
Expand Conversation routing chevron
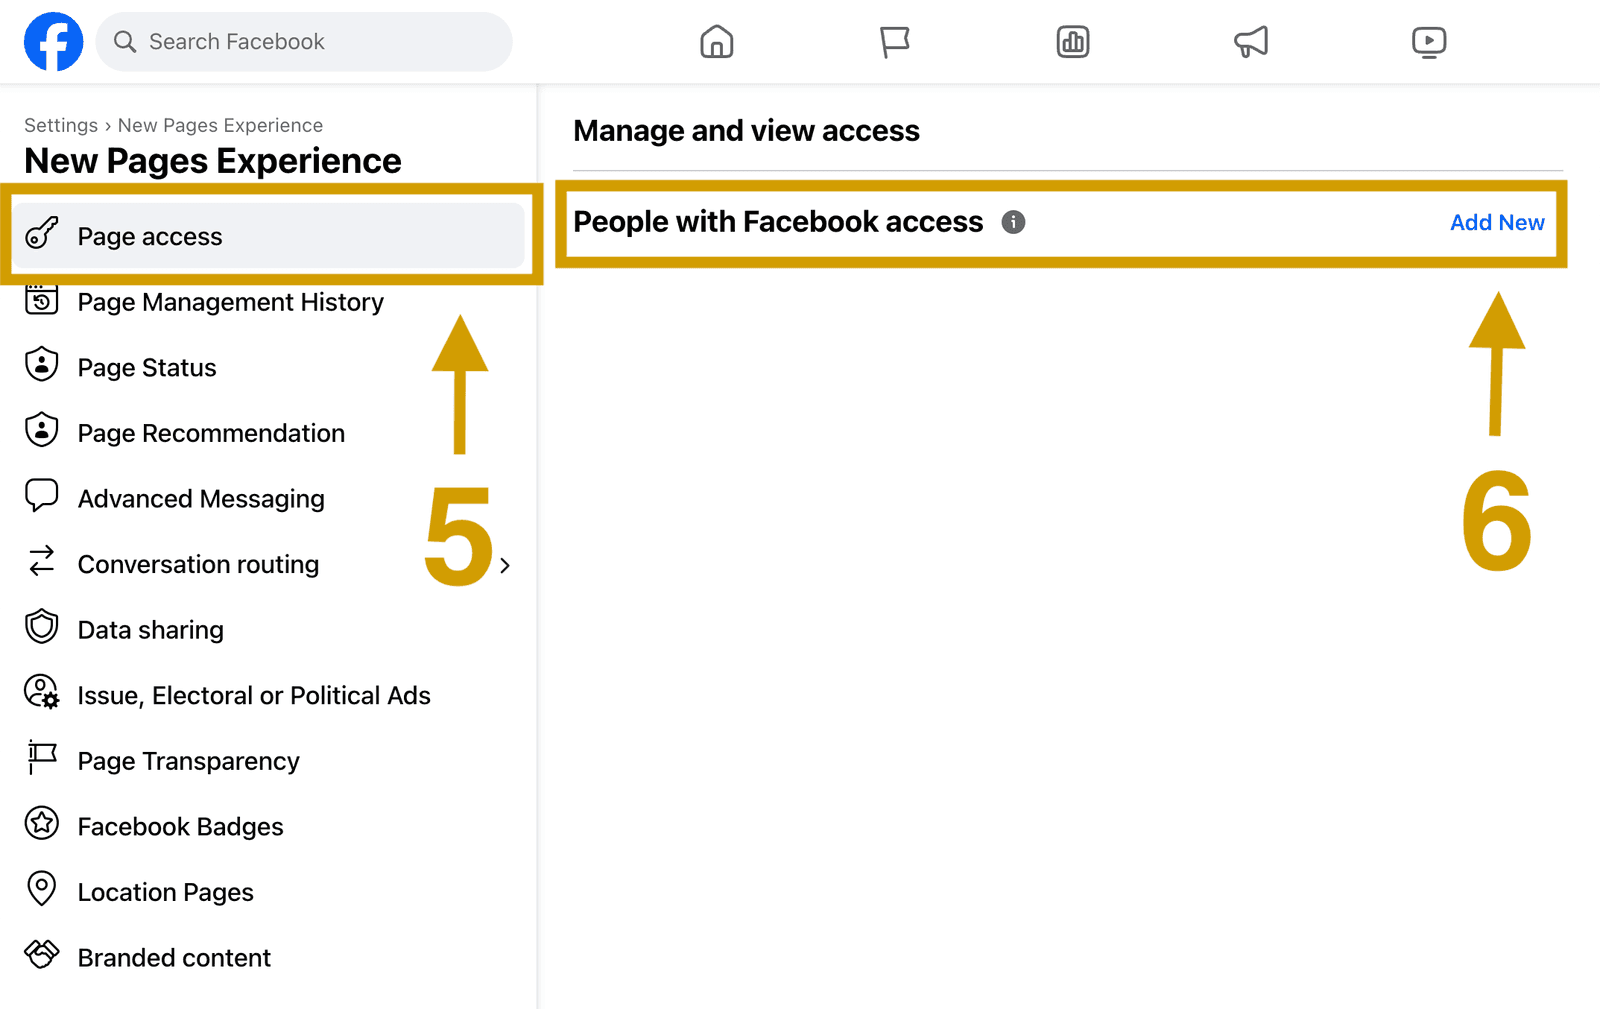click(505, 565)
